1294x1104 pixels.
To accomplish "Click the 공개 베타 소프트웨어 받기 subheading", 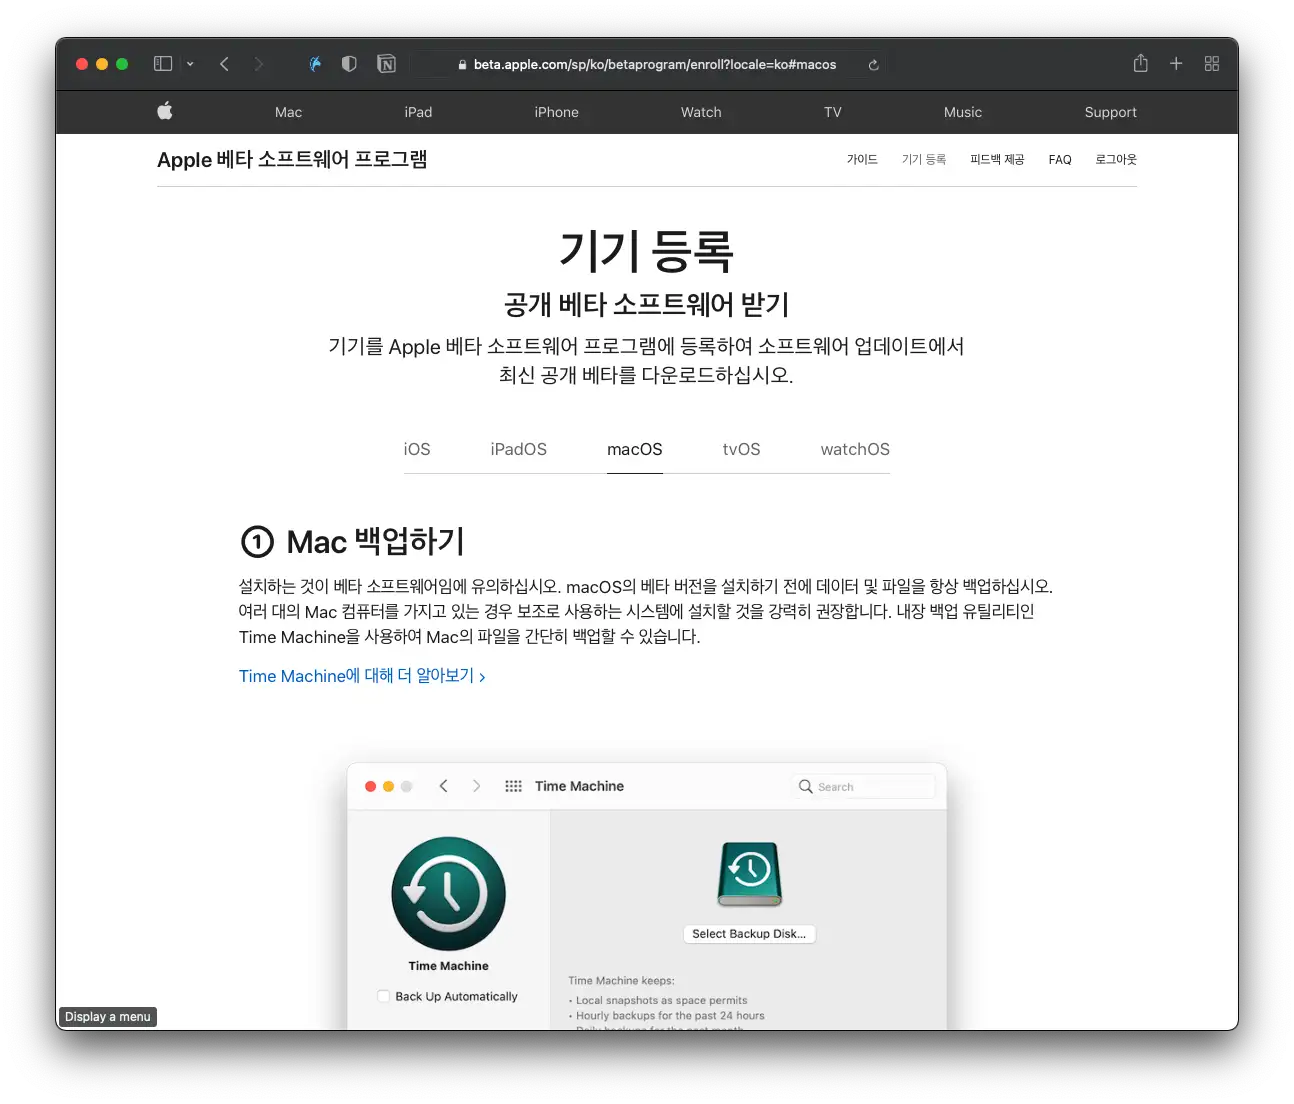I will 646,304.
